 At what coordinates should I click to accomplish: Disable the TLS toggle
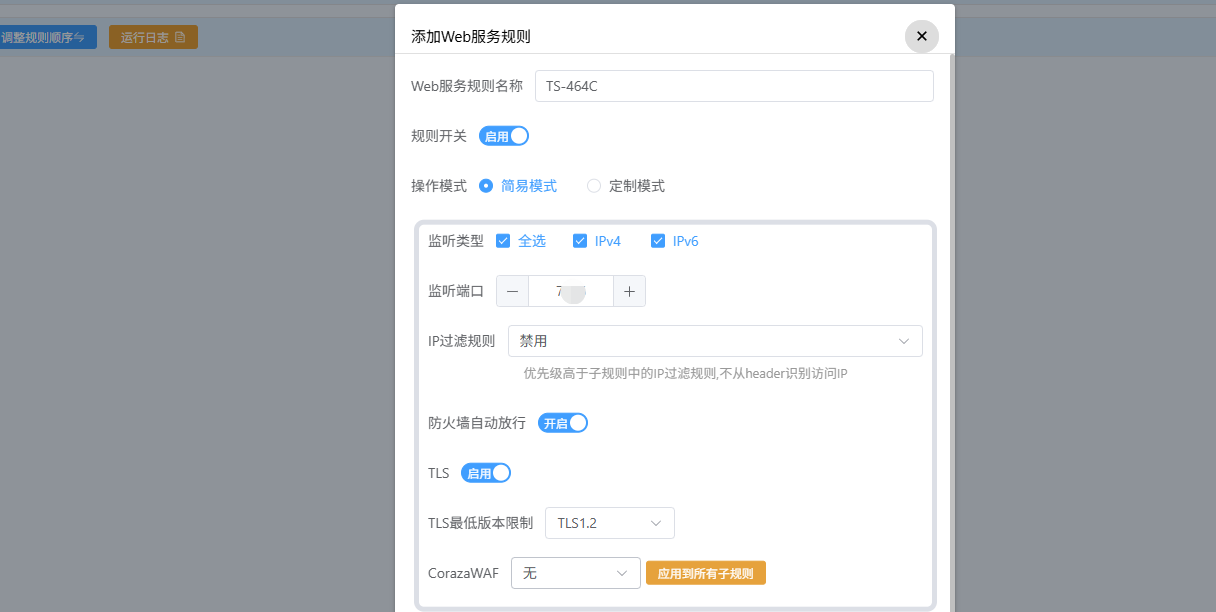(x=486, y=472)
